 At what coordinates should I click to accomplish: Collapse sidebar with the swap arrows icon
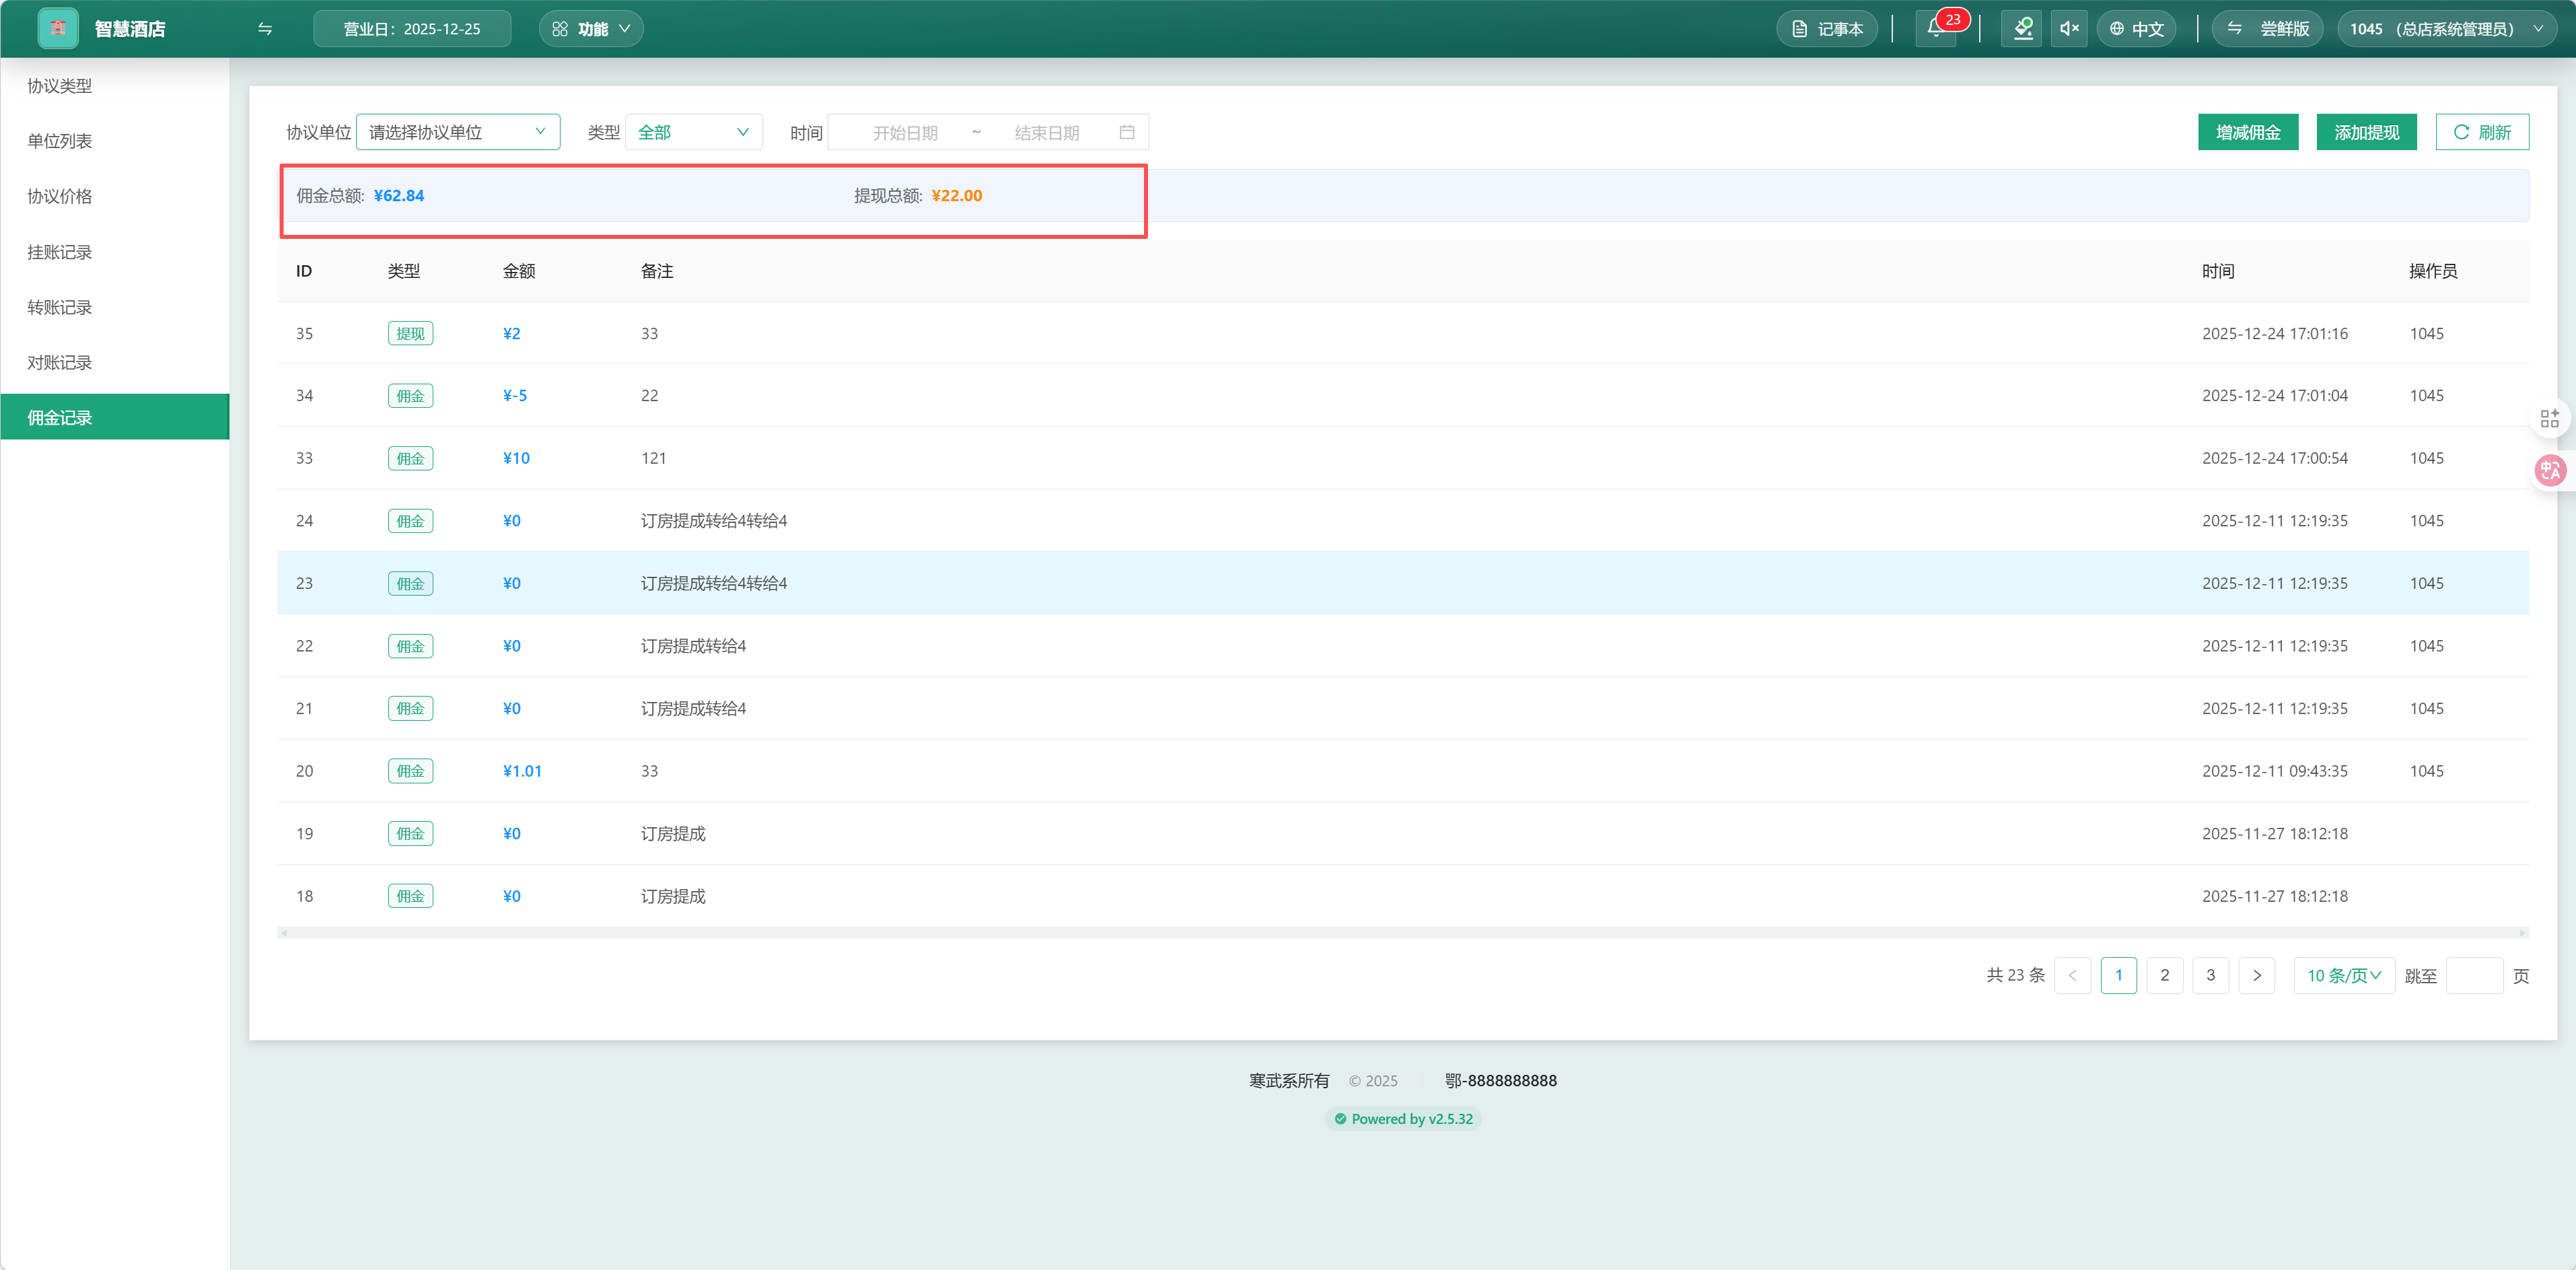[265, 28]
